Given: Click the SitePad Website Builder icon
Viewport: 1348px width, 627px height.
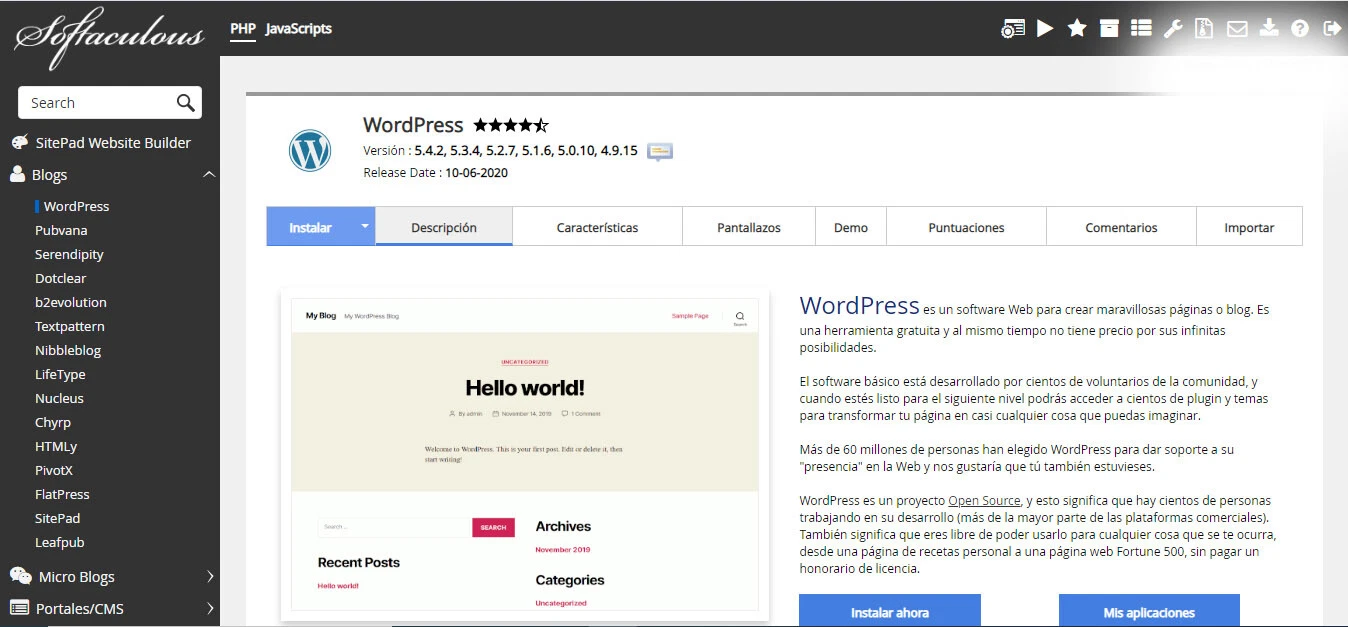Looking at the screenshot, I should 19,143.
